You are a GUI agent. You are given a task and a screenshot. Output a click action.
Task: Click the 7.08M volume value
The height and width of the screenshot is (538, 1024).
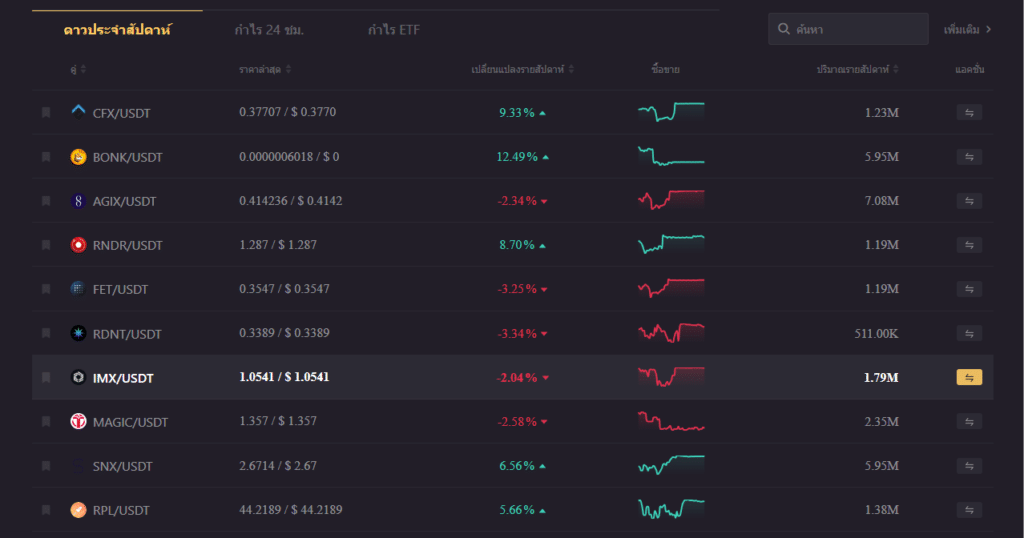tap(882, 200)
